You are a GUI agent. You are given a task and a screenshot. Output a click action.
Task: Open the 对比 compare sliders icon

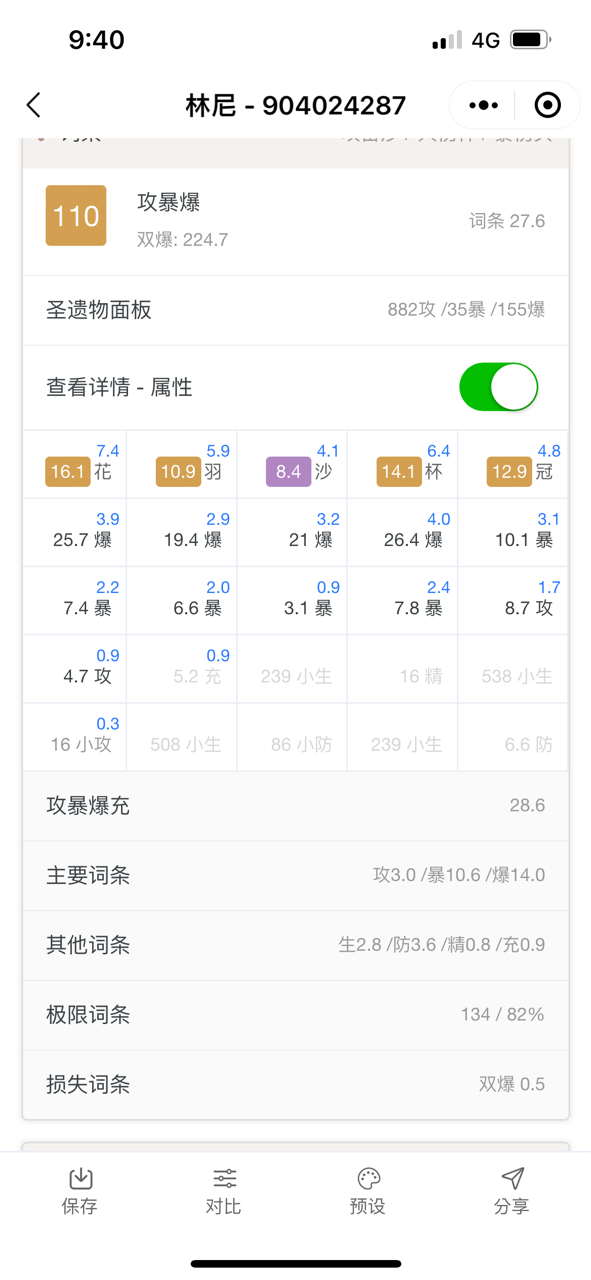(224, 1178)
